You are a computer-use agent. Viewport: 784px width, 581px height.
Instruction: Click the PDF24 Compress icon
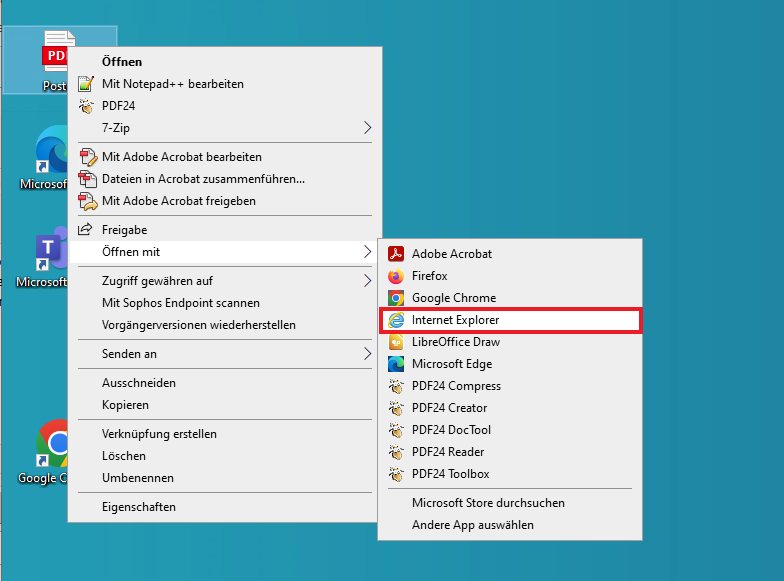[x=396, y=386]
